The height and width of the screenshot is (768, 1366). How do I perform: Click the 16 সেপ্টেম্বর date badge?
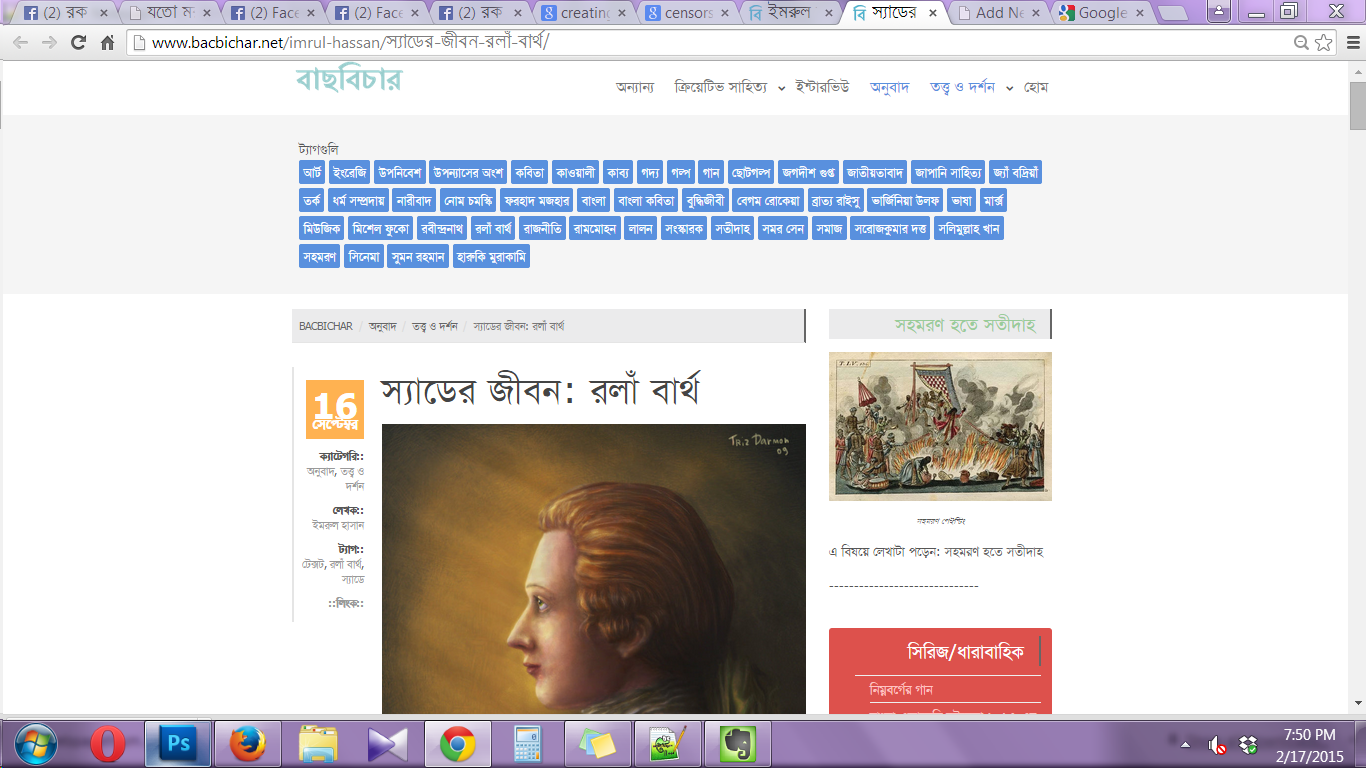coord(335,409)
